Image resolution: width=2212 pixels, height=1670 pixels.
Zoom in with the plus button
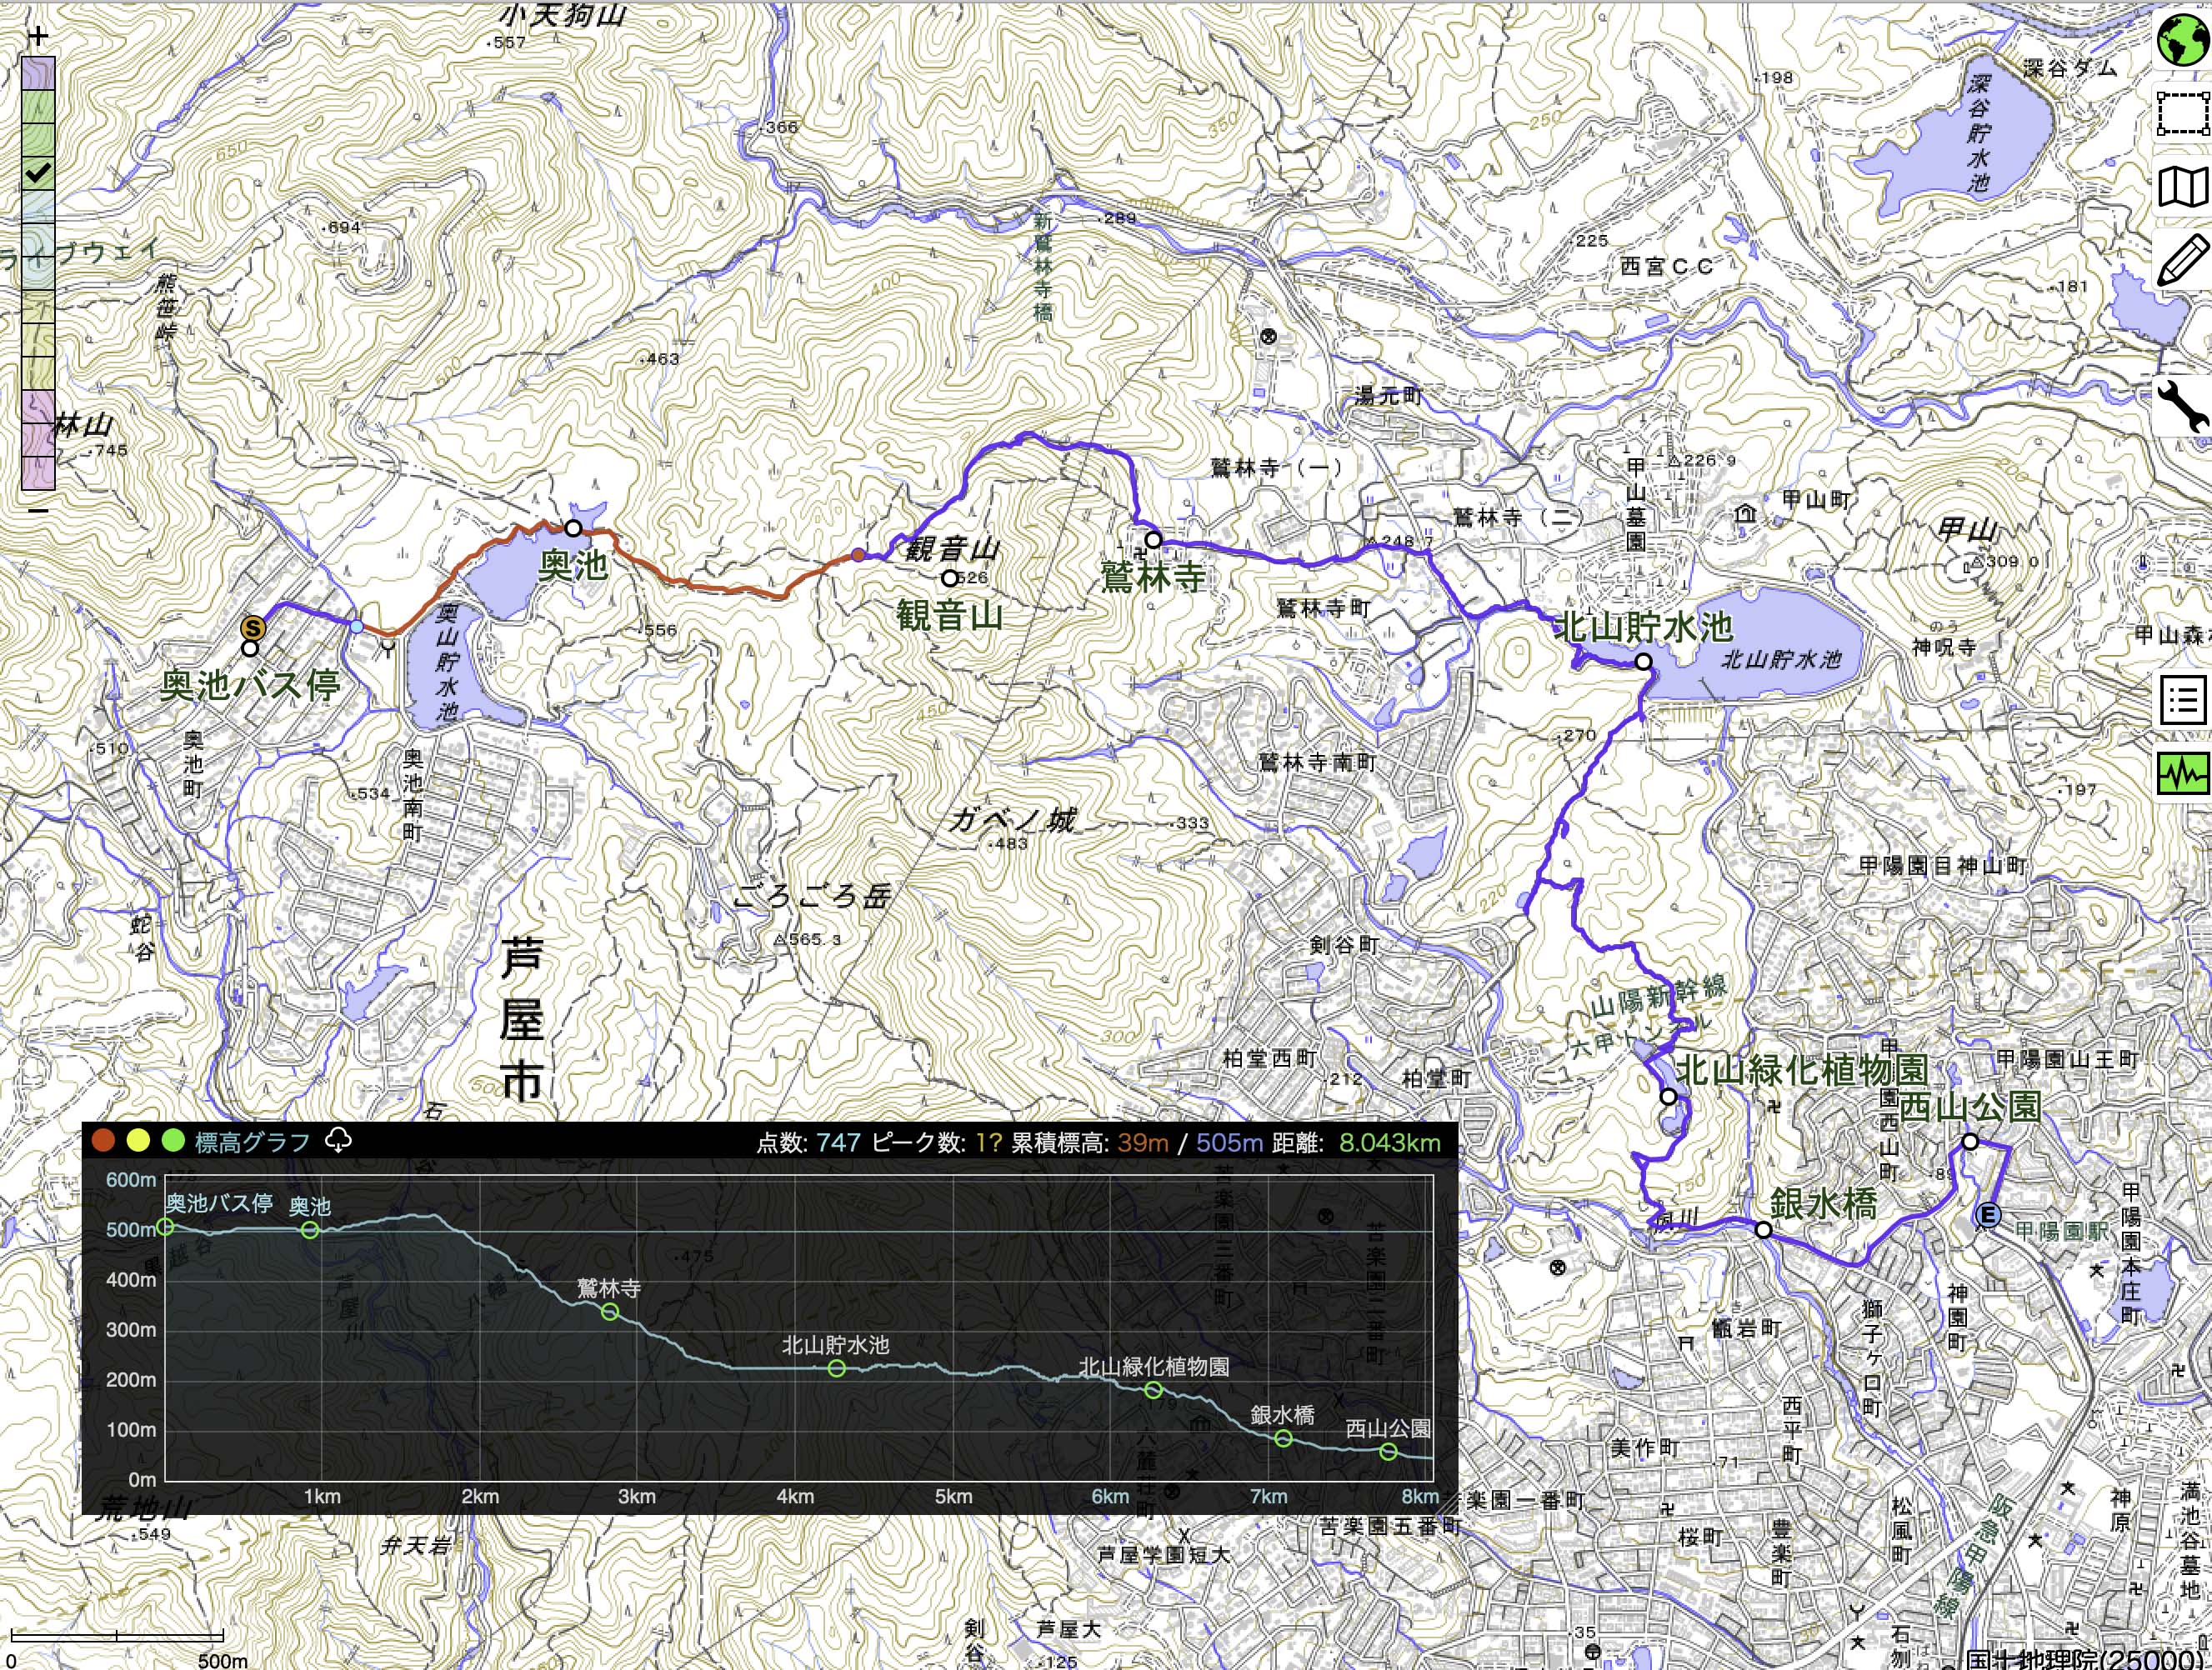pos(37,37)
